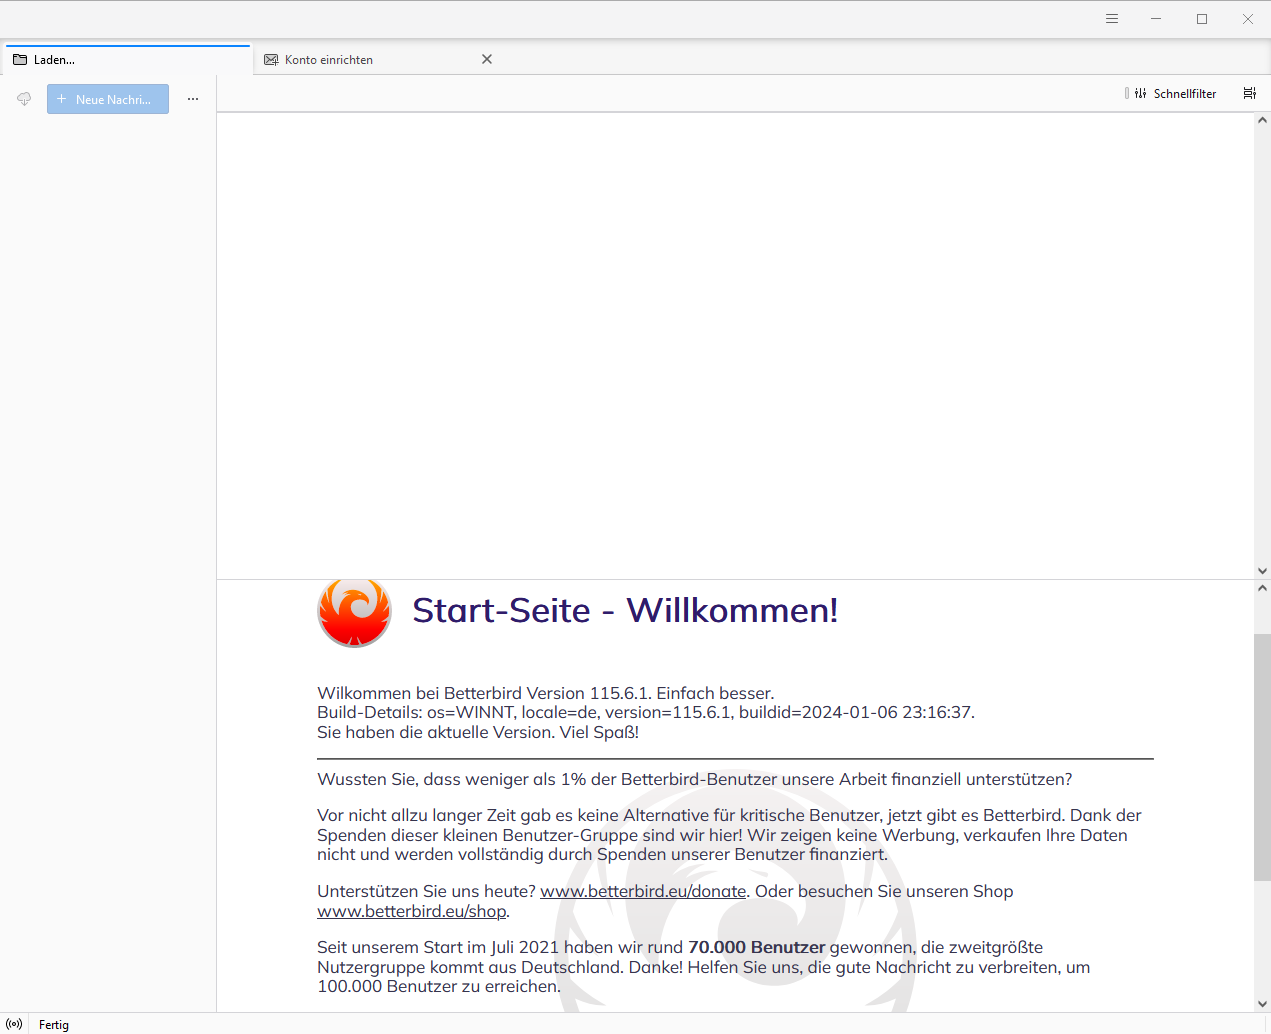This screenshot has height=1034, width=1271.
Task: Close the Konto einrichten tab
Action: (x=487, y=59)
